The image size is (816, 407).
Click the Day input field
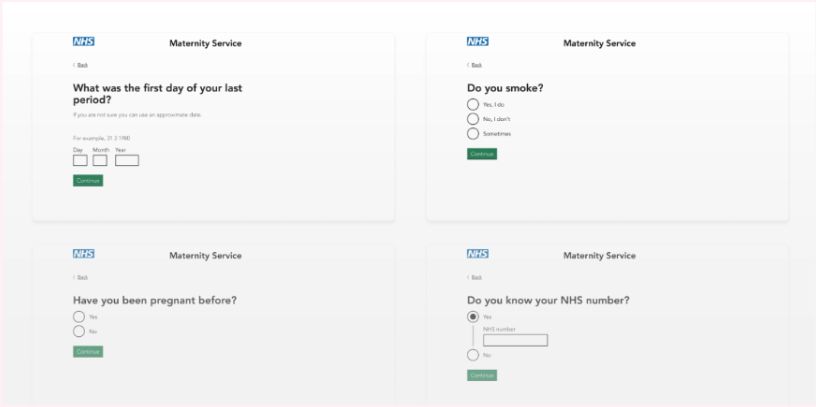80,160
